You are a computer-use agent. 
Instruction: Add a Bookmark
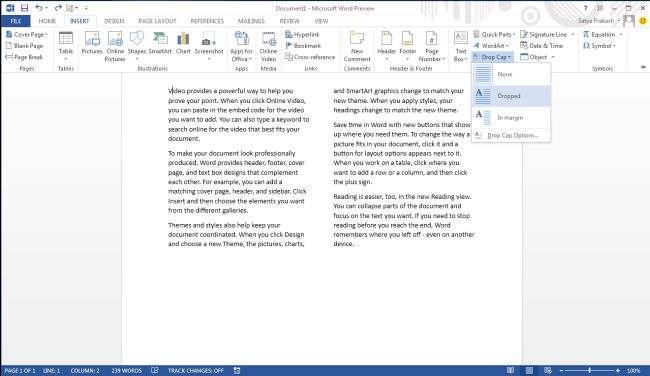(303, 46)
